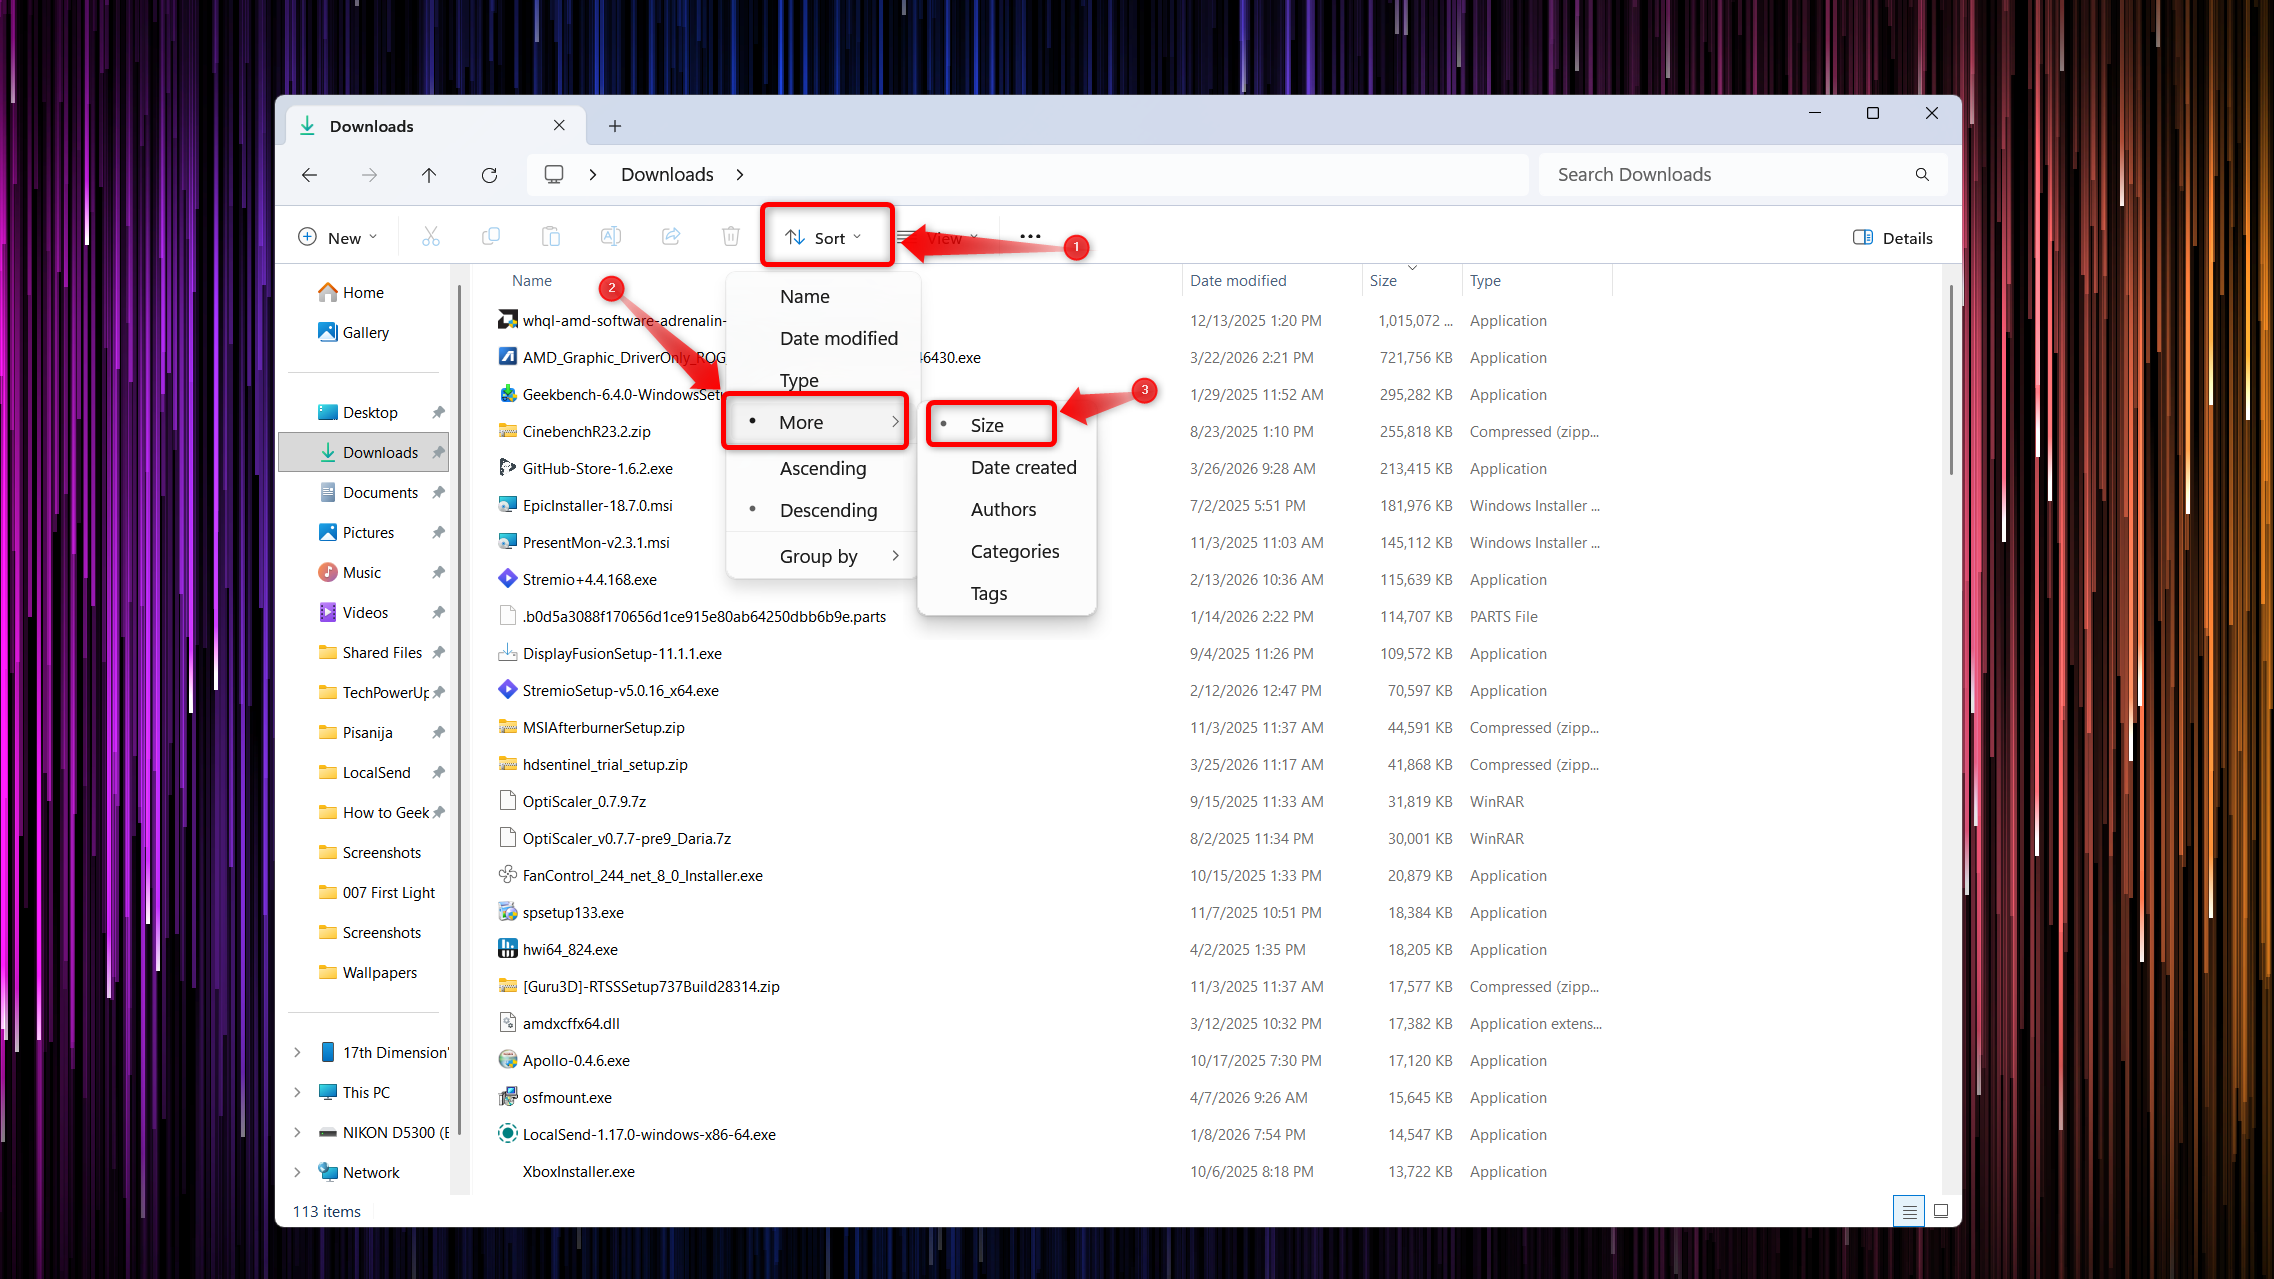This screenshot has width=2274, height=1279.
Task: Expand 17th Dimension in tree
Action: [x=297, y=1052]
